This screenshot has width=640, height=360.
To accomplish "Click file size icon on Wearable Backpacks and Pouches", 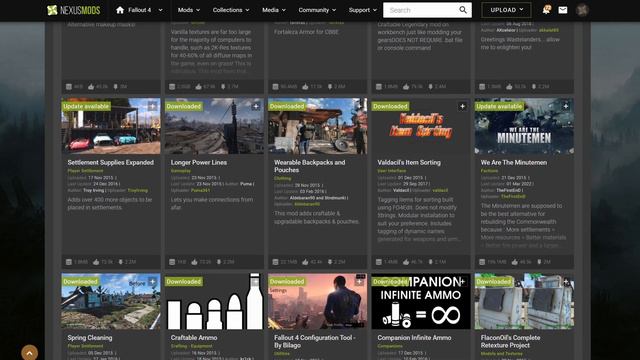I will (x=276, y=262).
